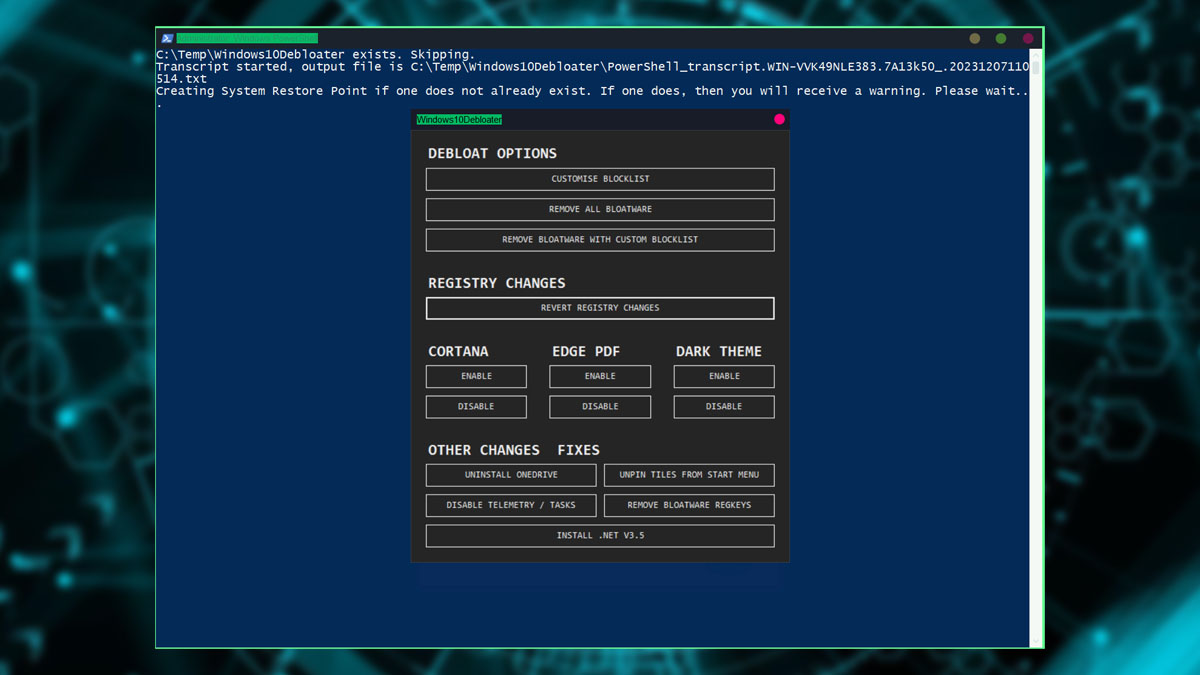This screenshot has height=675, width=1200.
Task: Select Remove Bloatware With Custom Blocklist
Action: [x=600, y=239]
